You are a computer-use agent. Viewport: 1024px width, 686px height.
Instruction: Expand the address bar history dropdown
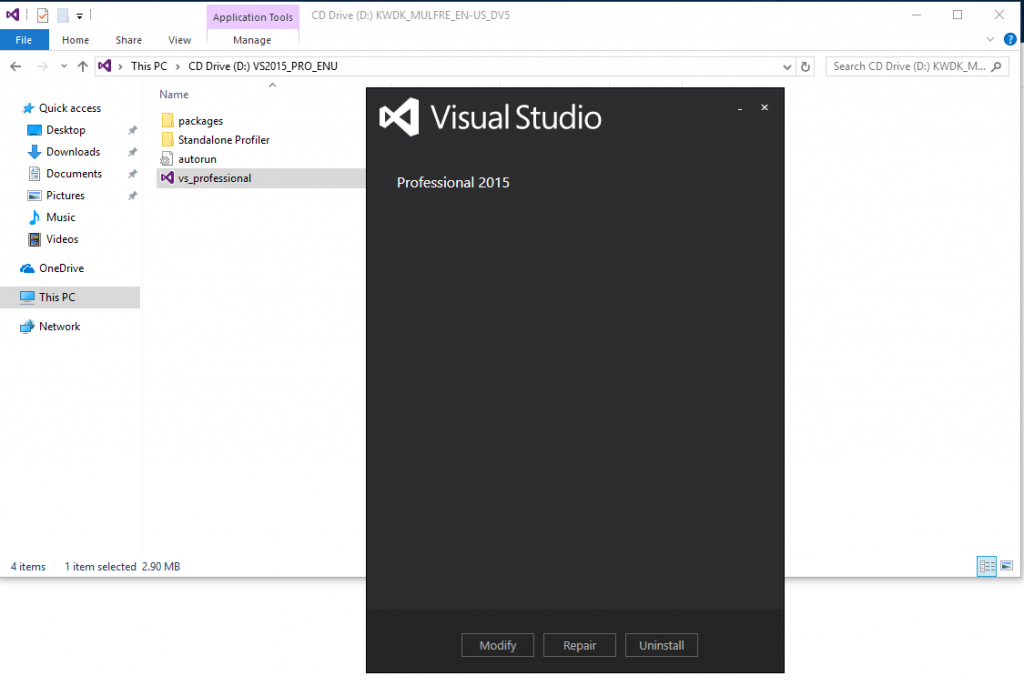[x=787, y=67]
